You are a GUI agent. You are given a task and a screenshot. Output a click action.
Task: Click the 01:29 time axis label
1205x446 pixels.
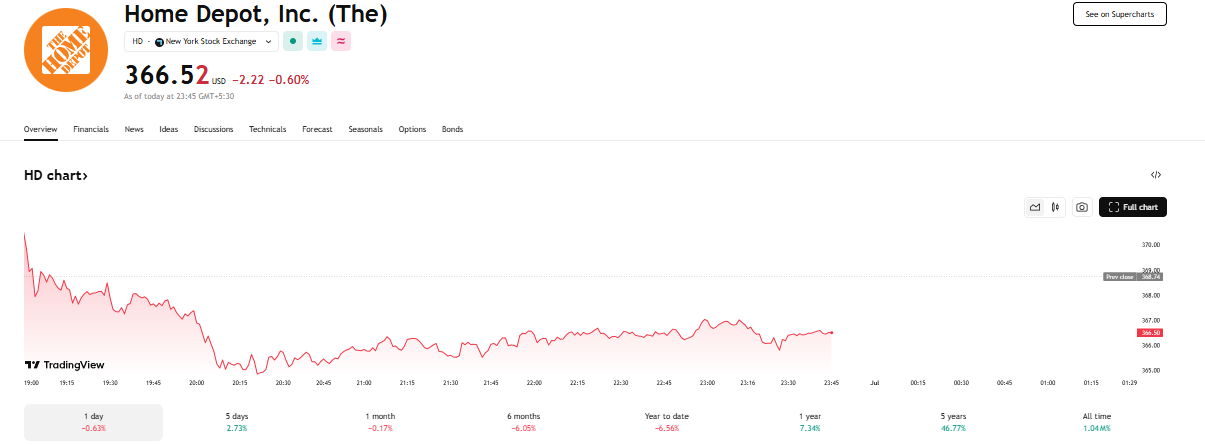(1129, 383)
